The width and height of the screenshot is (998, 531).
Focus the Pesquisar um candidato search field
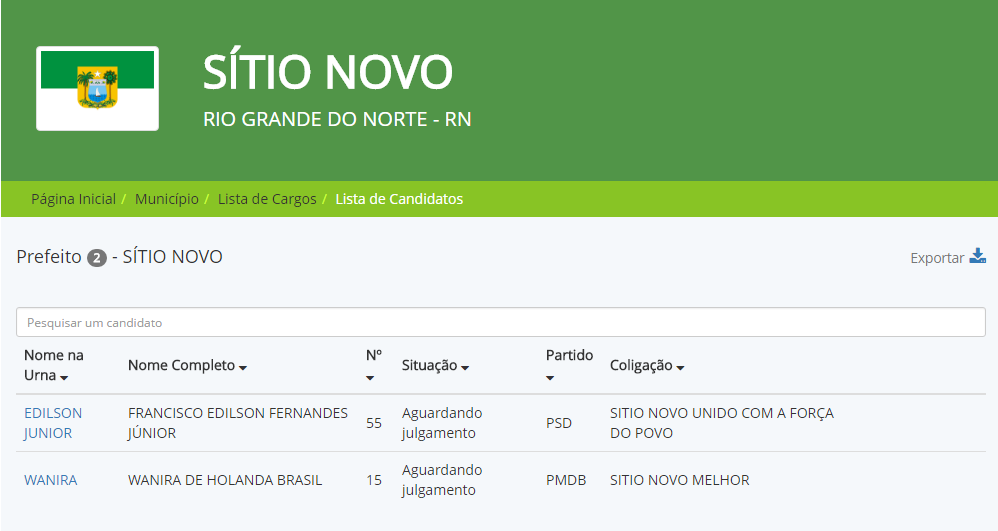point(500,322)
